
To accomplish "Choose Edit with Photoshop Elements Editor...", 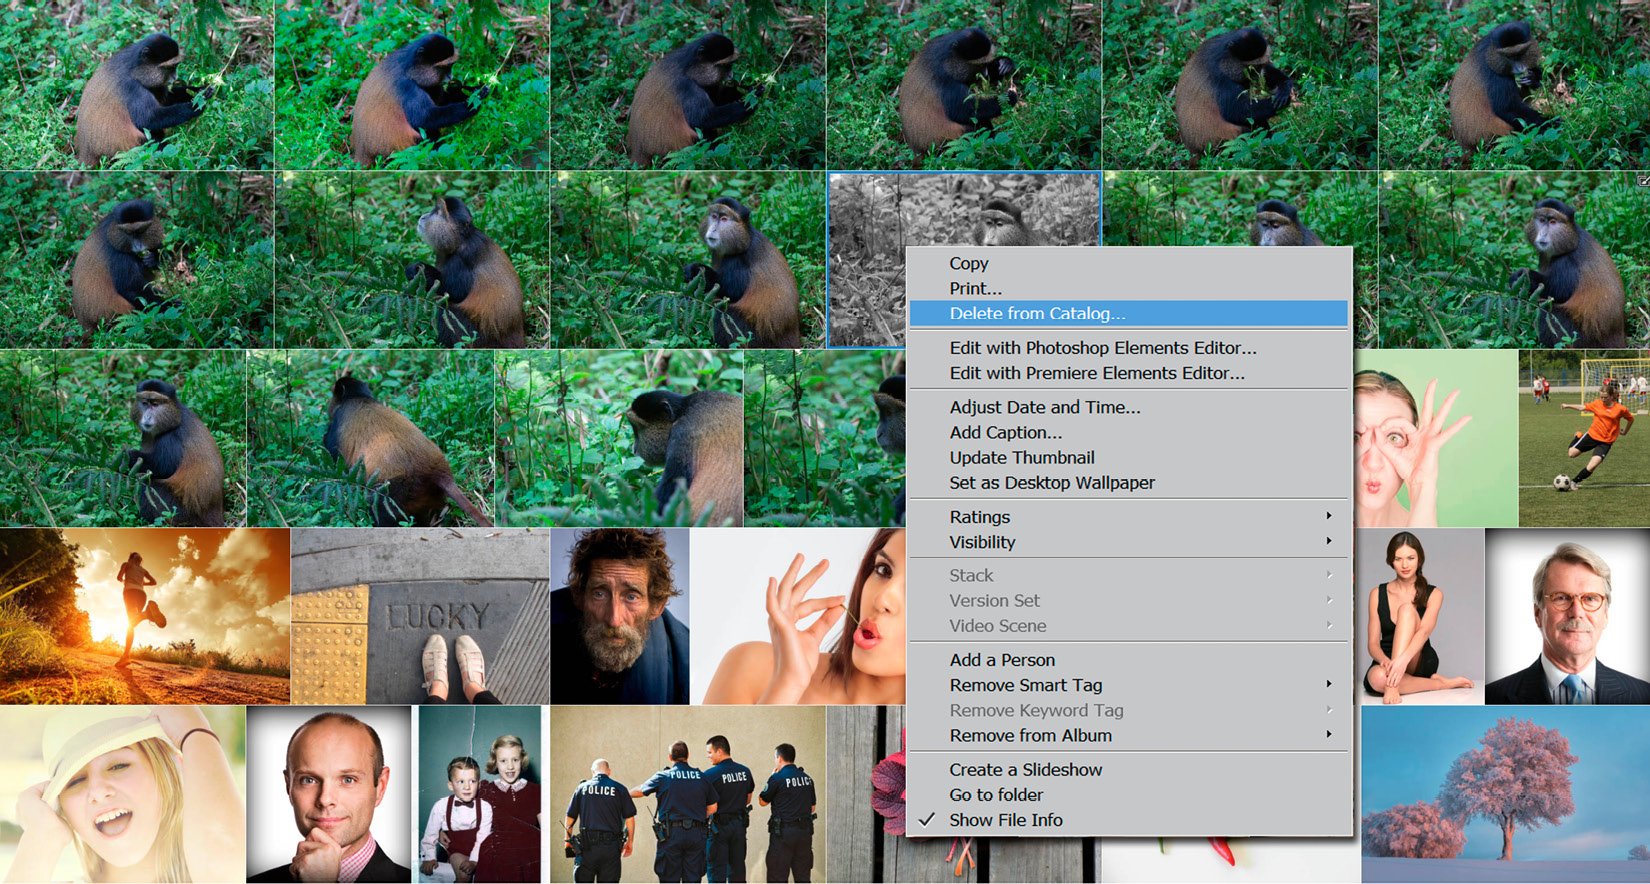I will (1128, 348).
